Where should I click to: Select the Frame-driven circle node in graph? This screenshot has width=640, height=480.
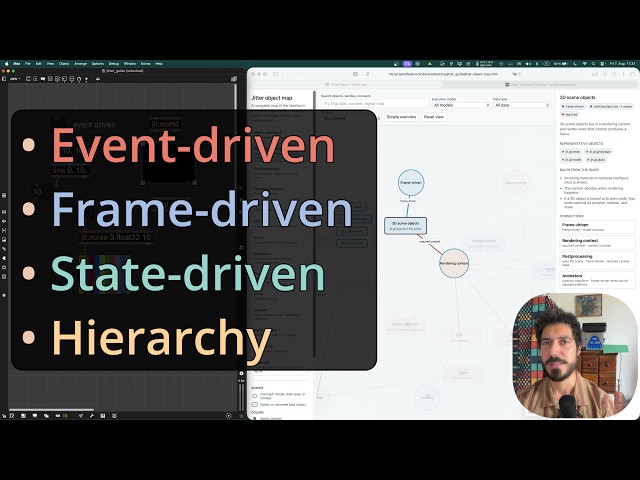click(x=411, y=182)
